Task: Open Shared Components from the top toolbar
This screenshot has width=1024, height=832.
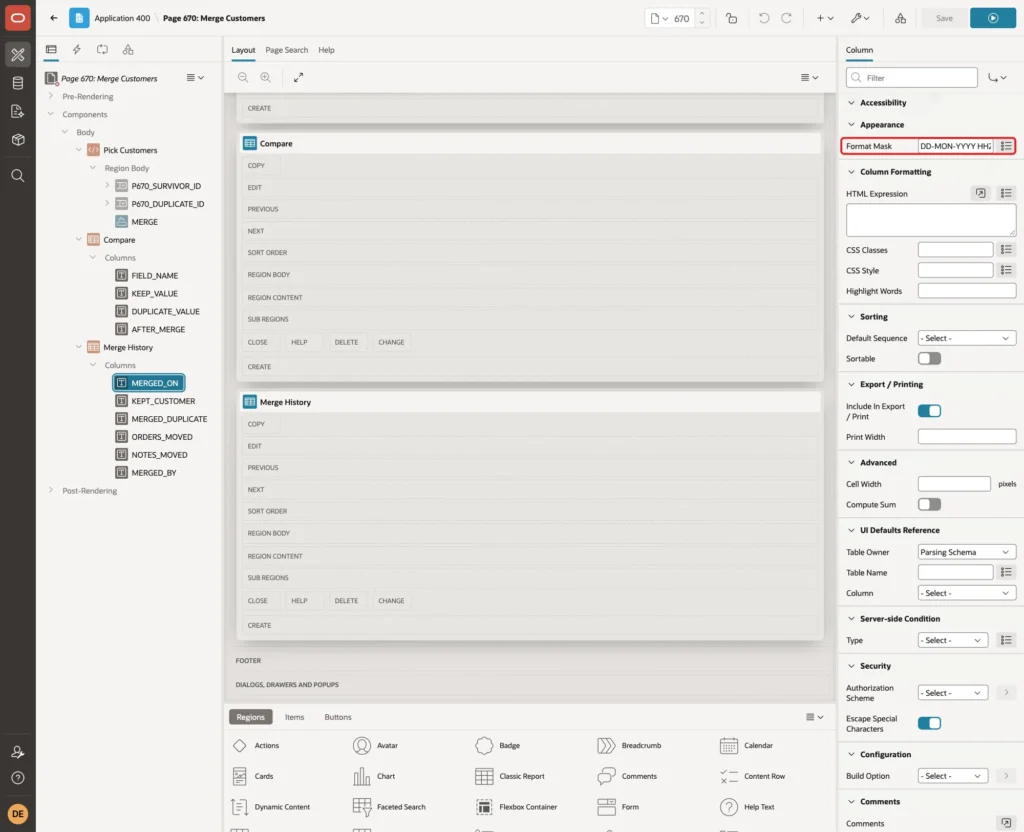Action: click(x=901, y=18)
